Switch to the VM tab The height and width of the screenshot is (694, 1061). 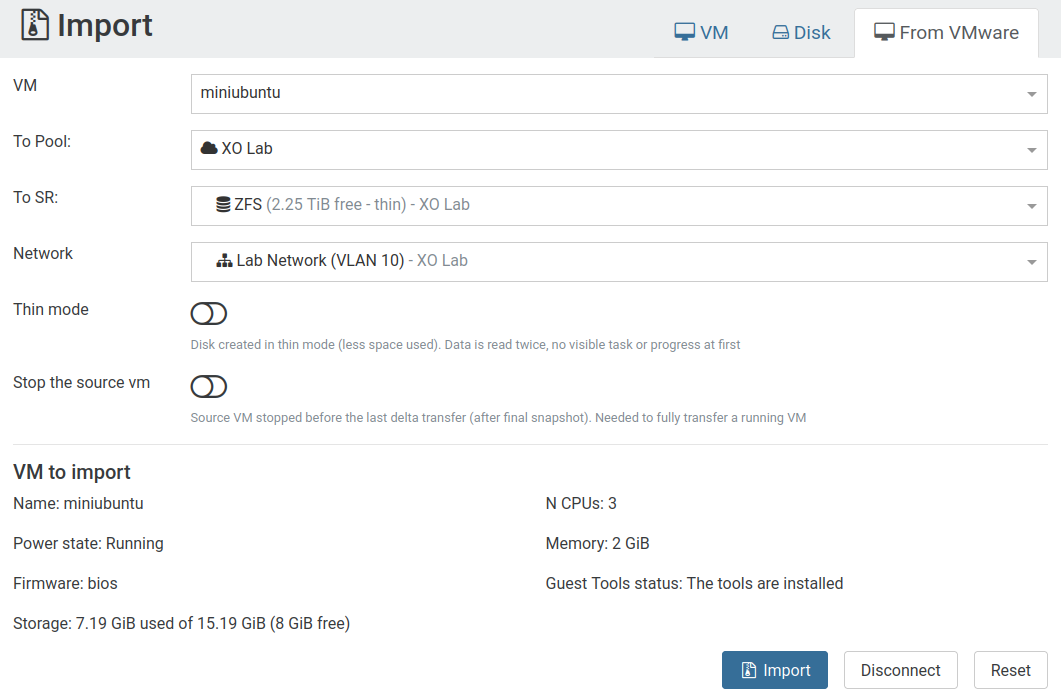pos(701,32)
